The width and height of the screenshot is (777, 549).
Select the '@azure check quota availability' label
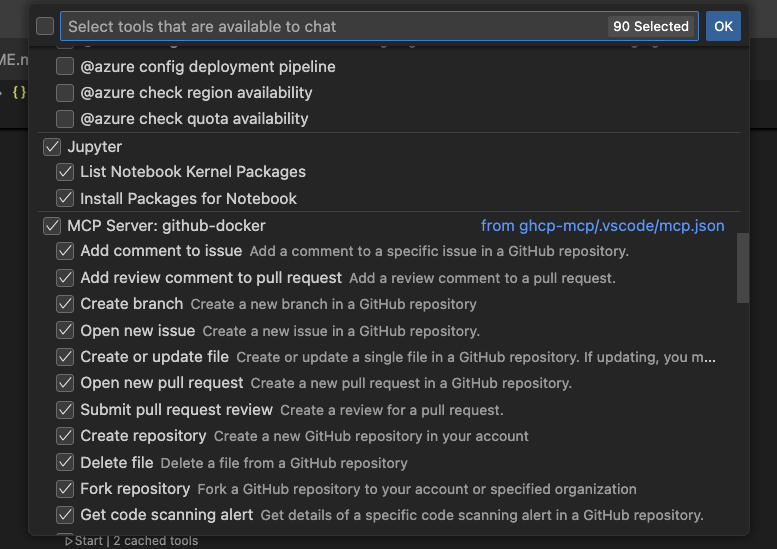[194, 119]
